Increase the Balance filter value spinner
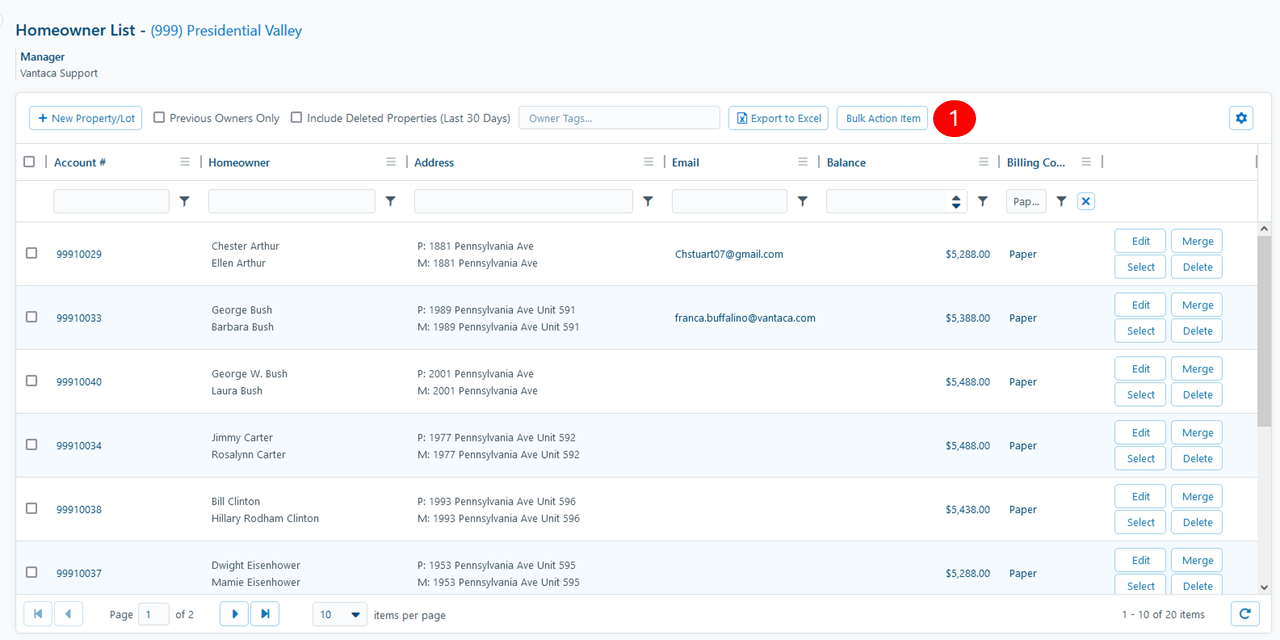 coord(957,197)
